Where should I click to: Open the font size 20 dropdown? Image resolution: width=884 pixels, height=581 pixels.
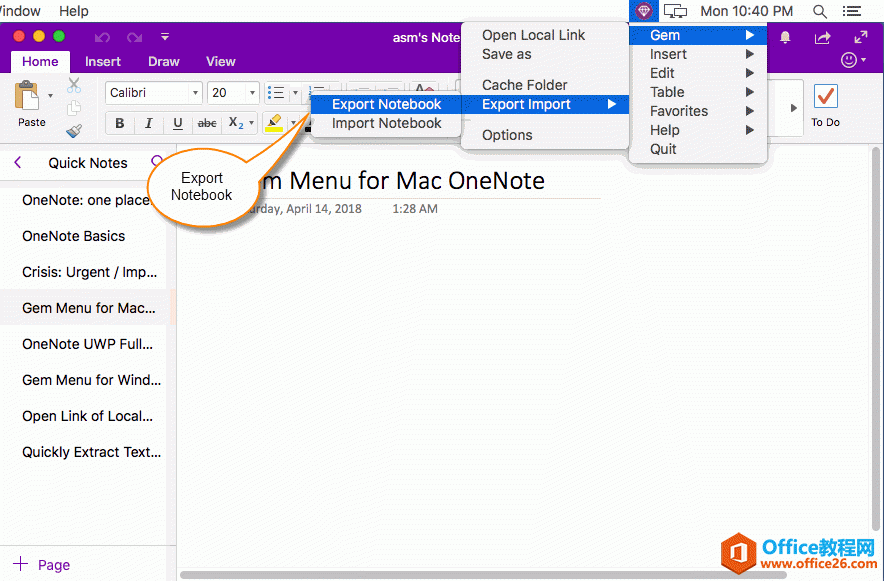click(x=232, y=92)
